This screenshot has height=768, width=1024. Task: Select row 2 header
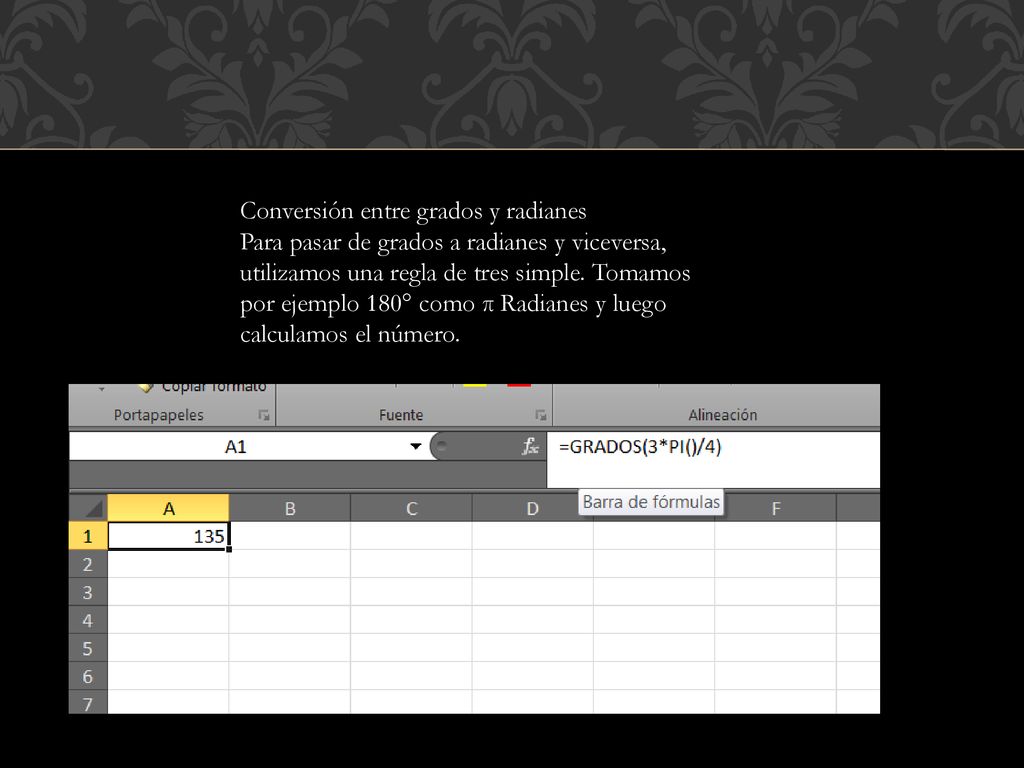click(x=88, y=564)
